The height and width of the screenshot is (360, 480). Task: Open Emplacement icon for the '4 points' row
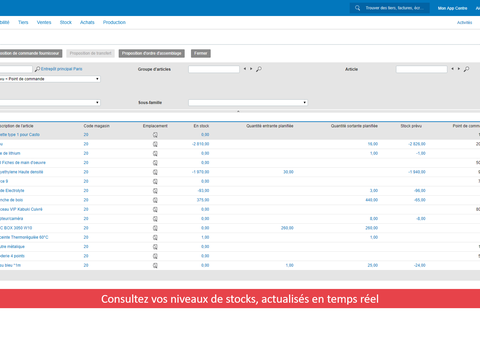coord(155,256)
